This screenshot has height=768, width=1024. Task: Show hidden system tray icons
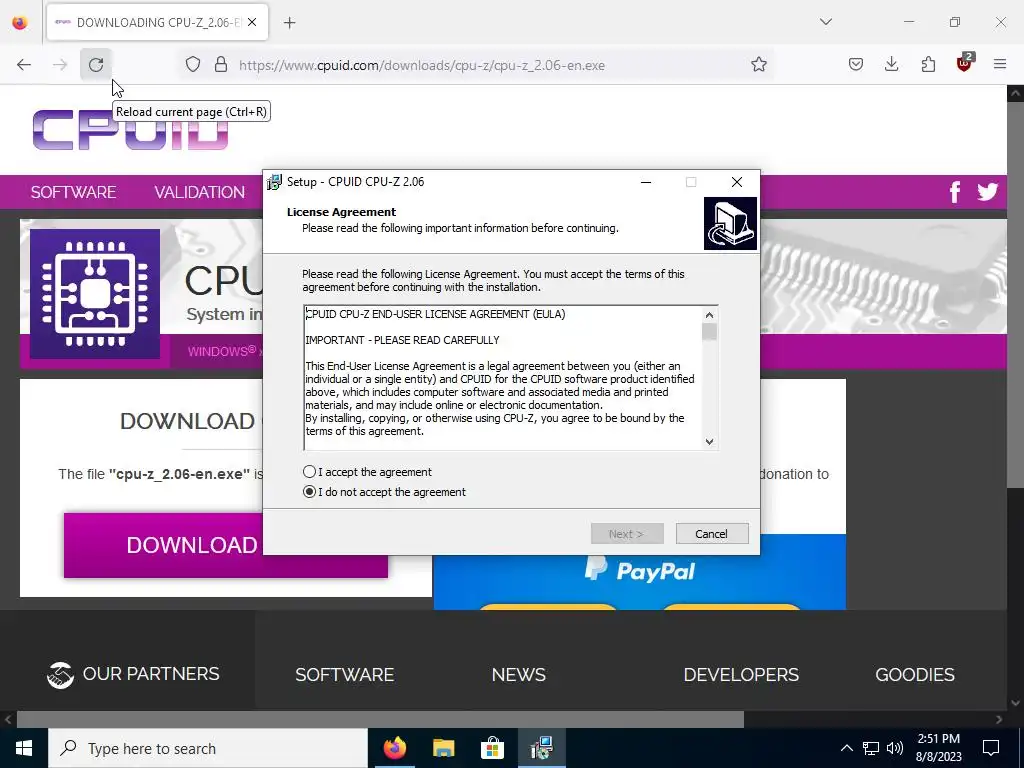(846, 748)
